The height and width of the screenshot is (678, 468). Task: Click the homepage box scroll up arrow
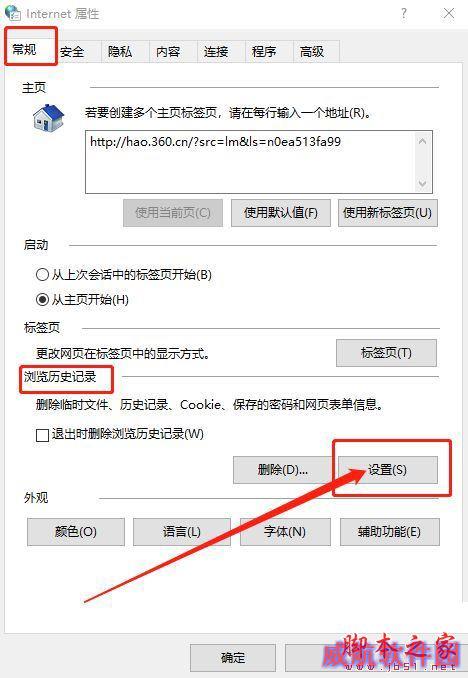click(423, 141)
